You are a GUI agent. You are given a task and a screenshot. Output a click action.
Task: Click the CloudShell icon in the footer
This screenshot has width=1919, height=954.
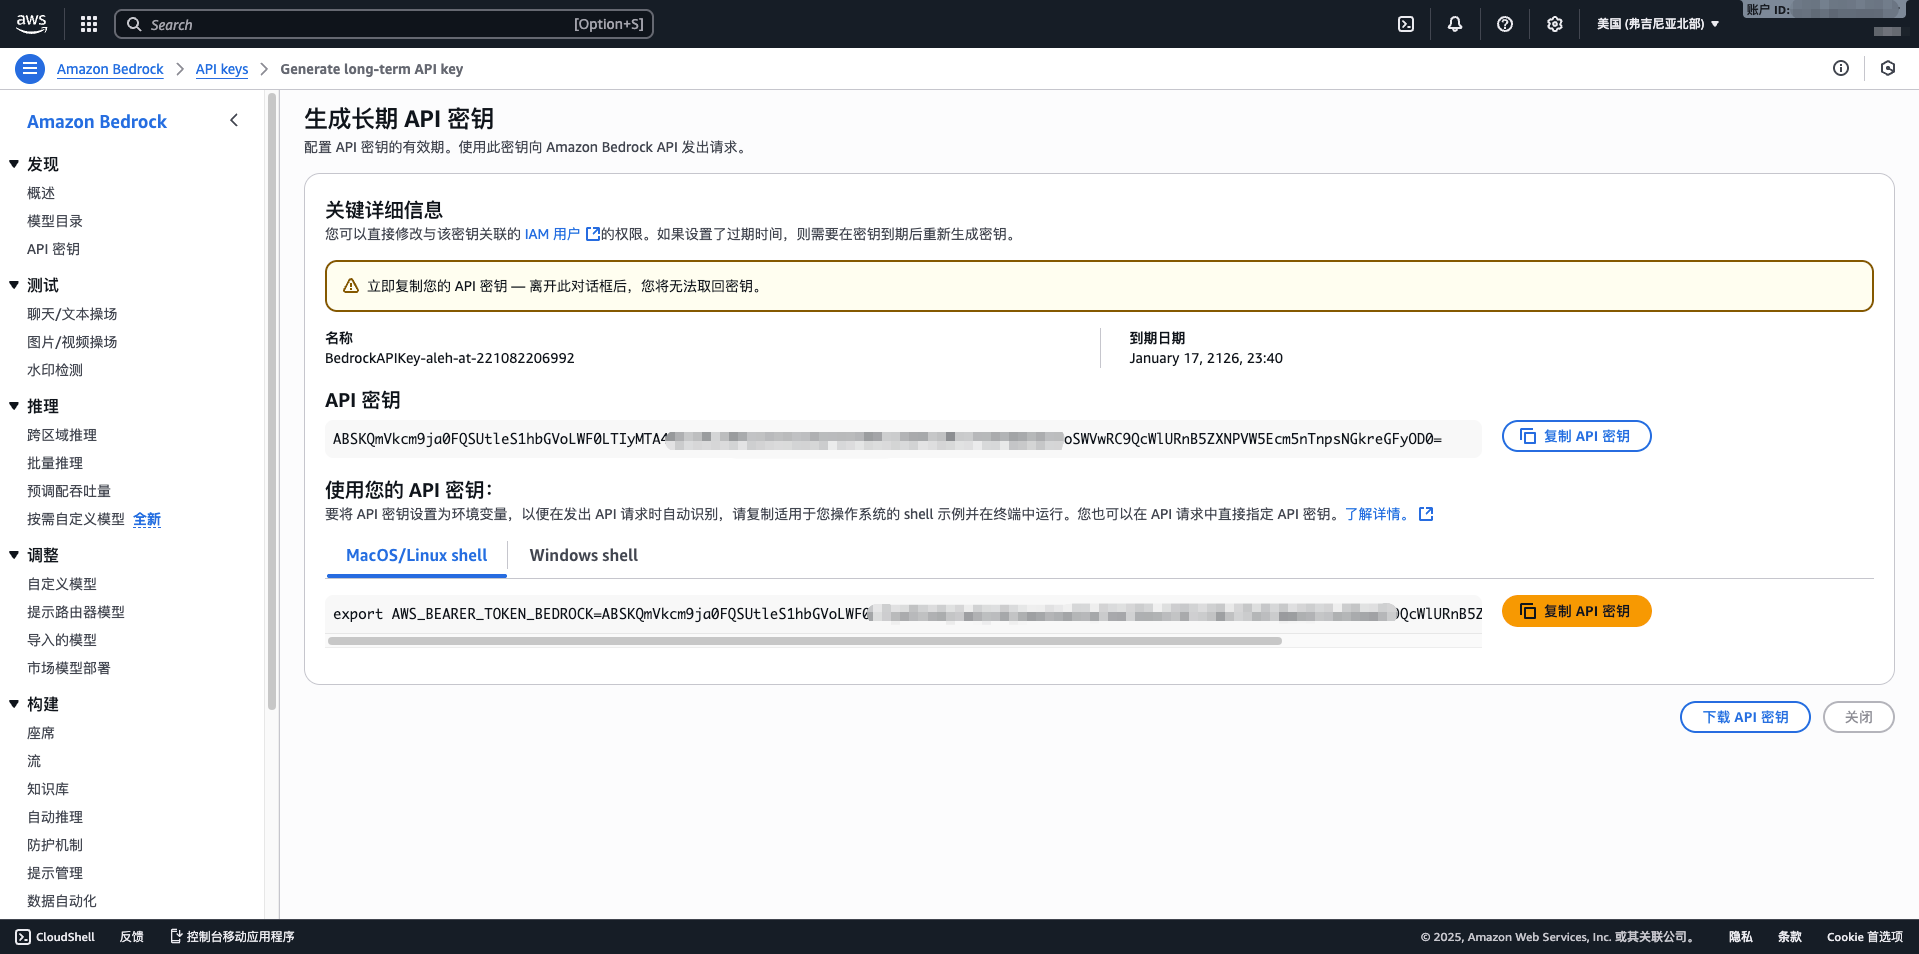click(22, 937)
